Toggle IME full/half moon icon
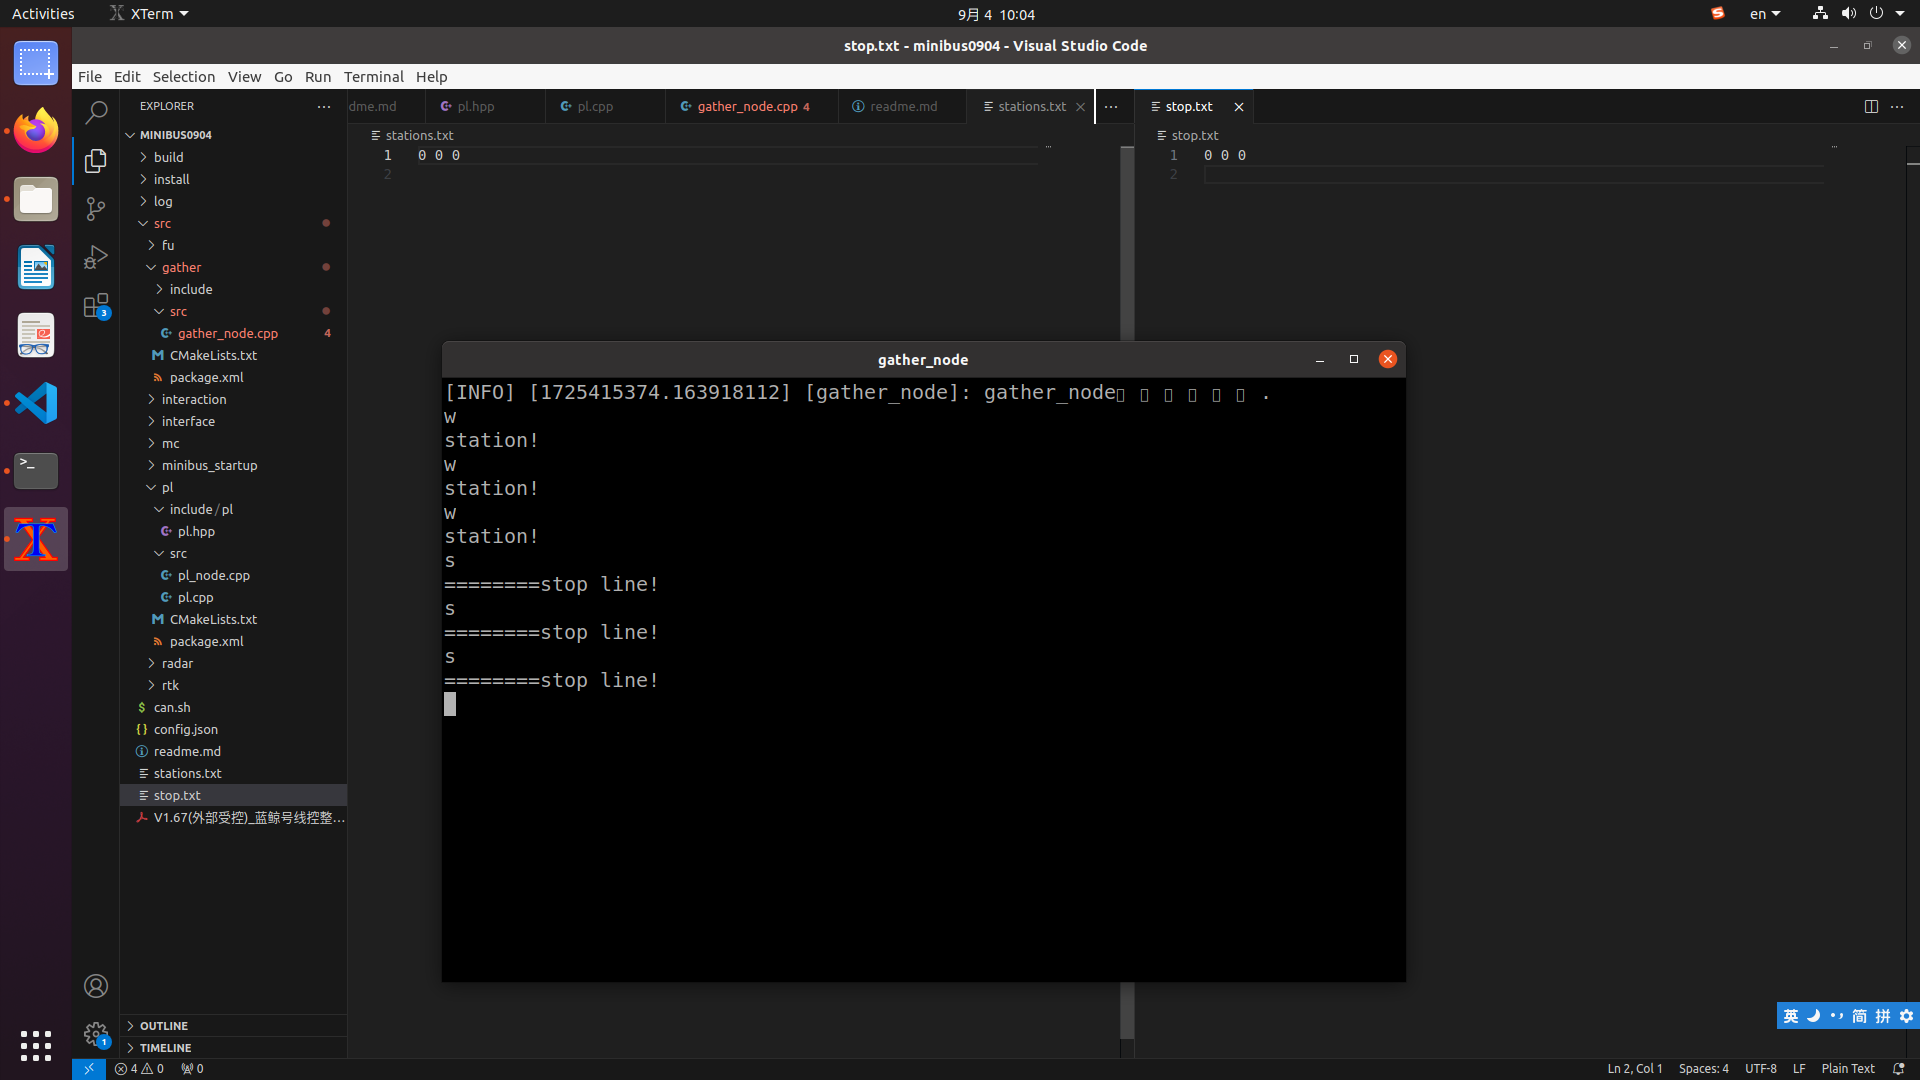1920x1080 pixels. pyautogui.click(x=1813, y=1016)
